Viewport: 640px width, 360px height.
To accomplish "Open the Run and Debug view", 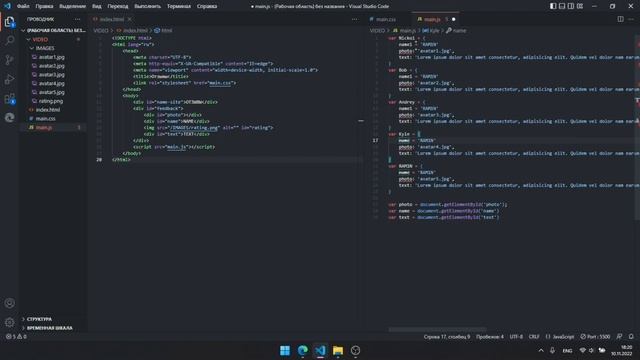I will 9,79.
